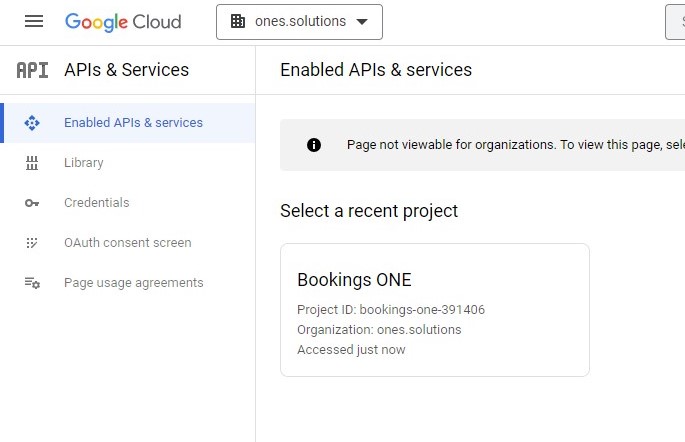
Task: Open the Bookings ONE project card
Action: [434, 310]
